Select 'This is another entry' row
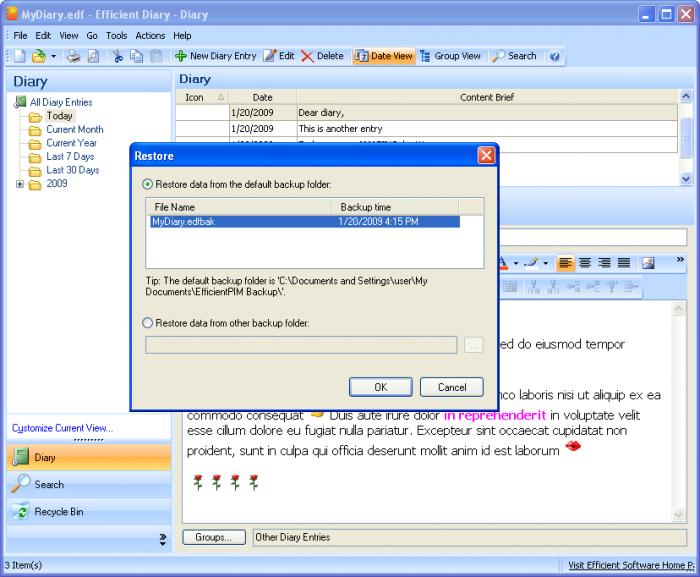This screenshot has height=577, width=700. click(427, 129)
